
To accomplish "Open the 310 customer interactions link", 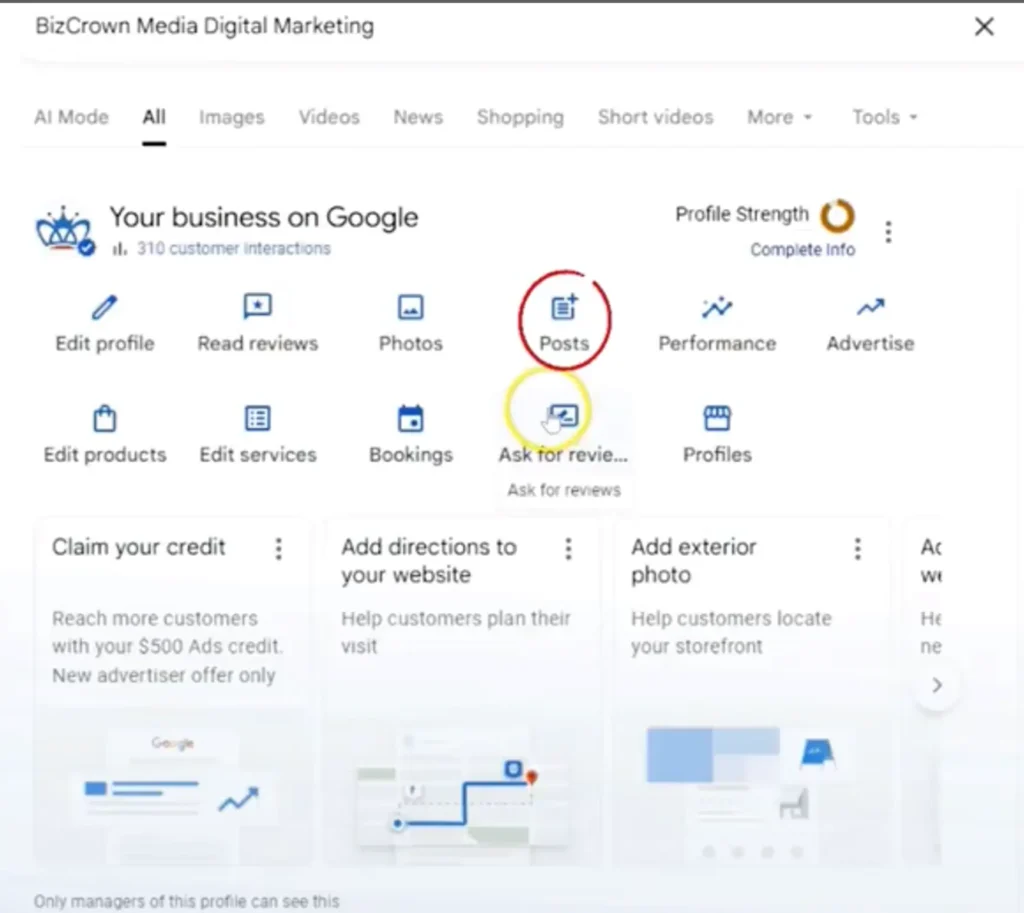I will 233,248.
